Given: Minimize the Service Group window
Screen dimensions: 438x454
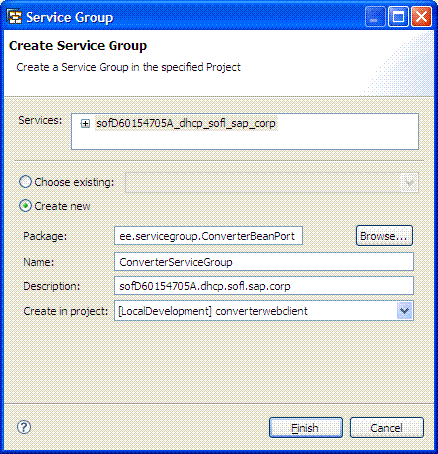Looking at the screenshot, I should (375, 17).
